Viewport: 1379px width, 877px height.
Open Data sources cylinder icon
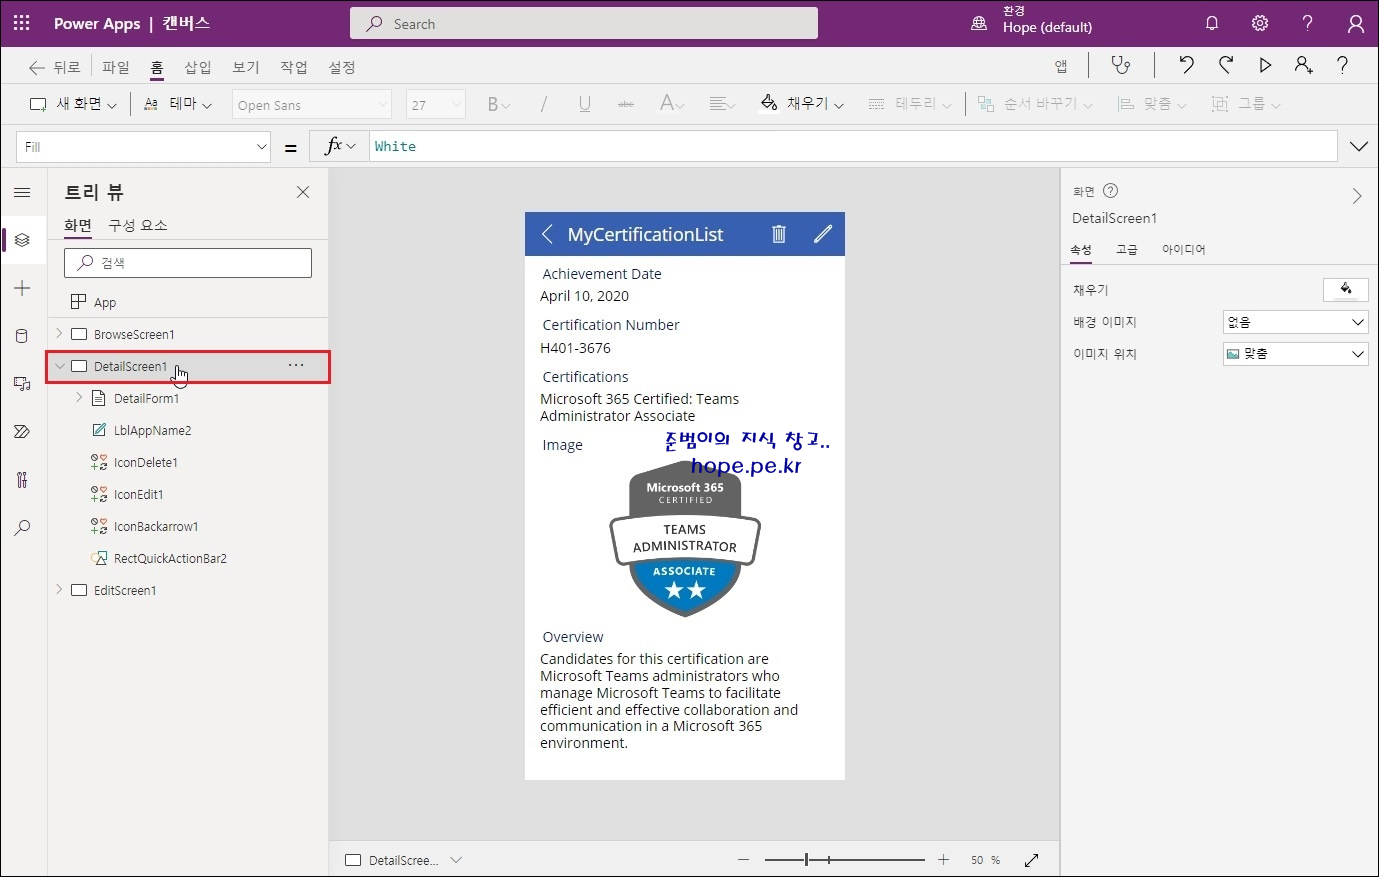pyautogui.click(x=23, y=336)
